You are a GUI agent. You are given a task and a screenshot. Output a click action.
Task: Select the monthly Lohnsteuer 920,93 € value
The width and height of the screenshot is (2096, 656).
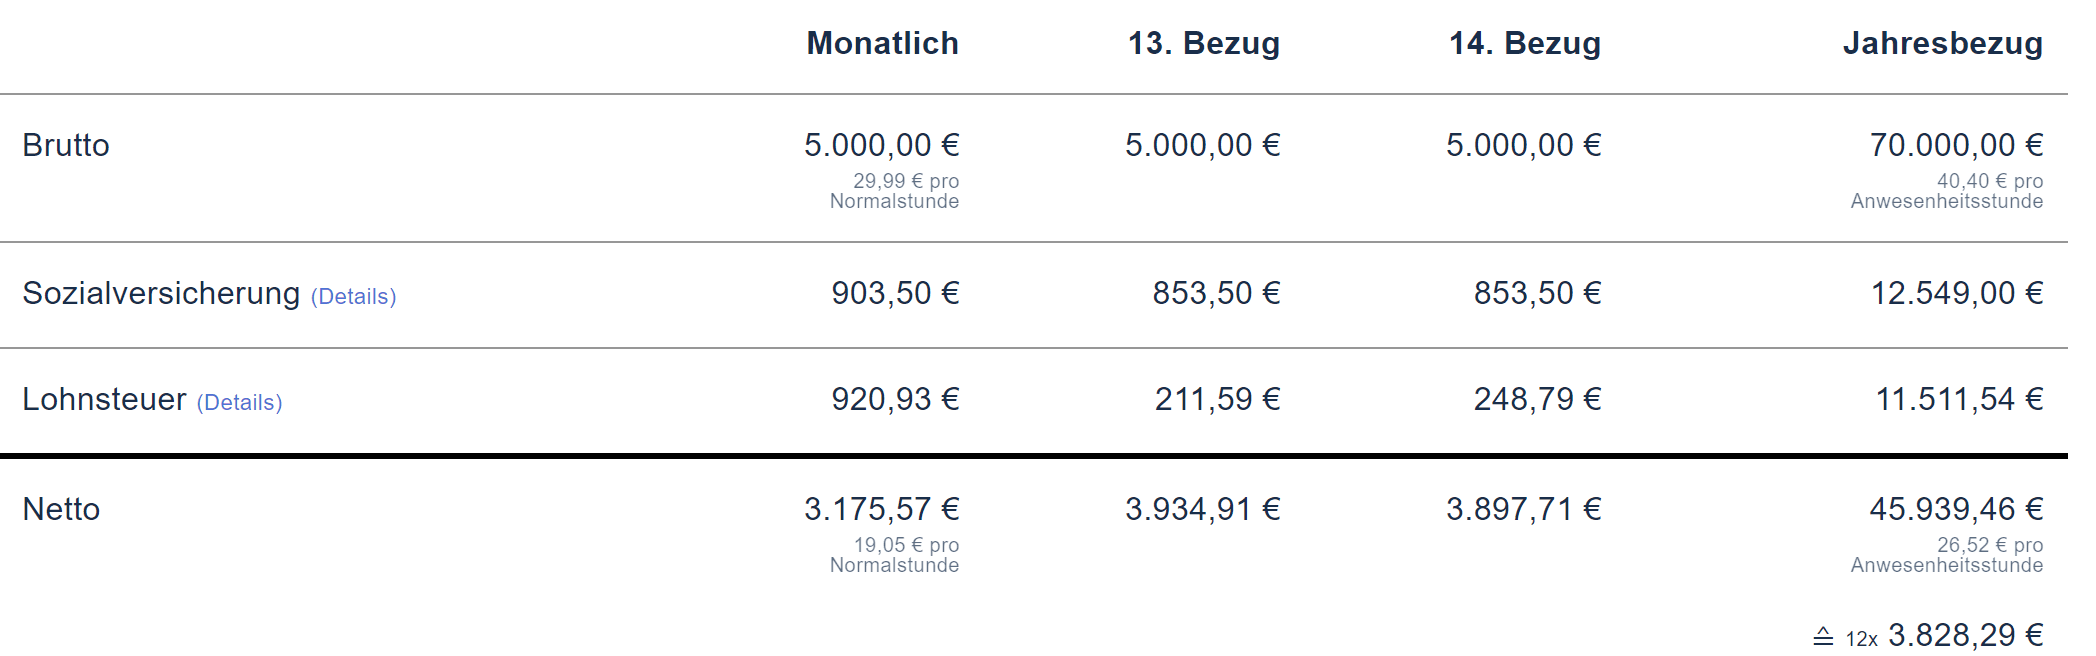(x=895, y=399)
